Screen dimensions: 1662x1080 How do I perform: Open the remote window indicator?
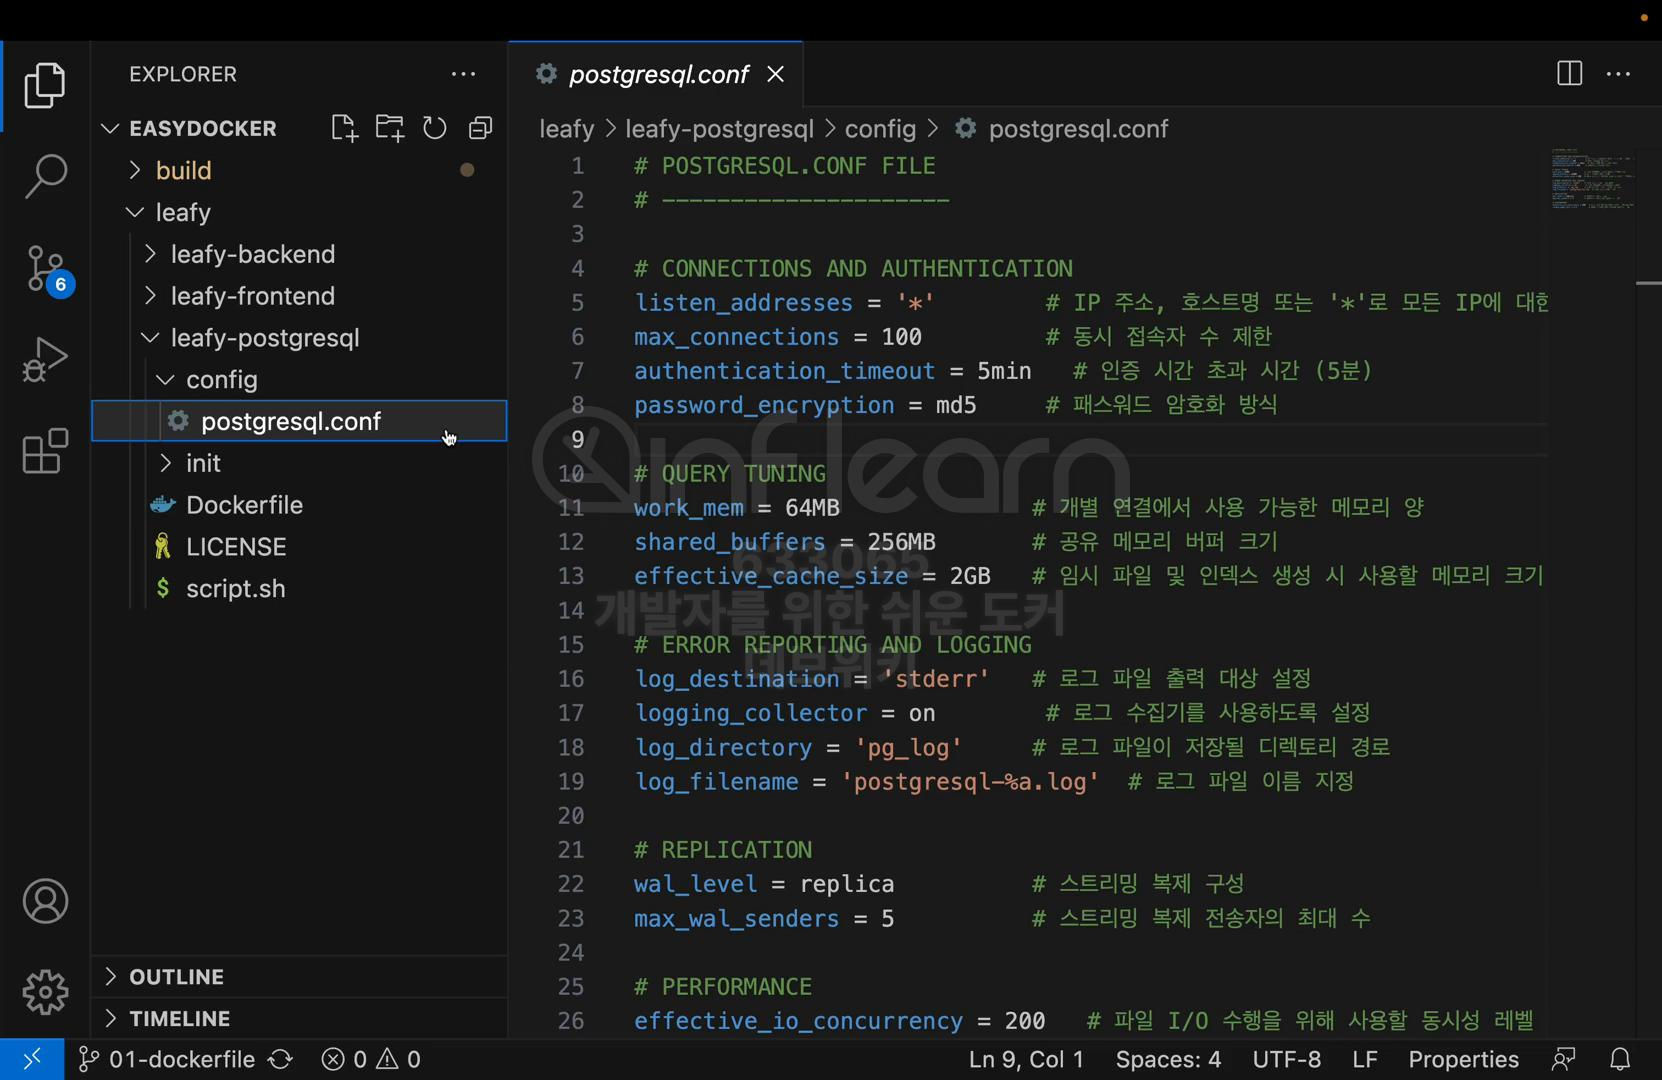pos(32,1059)
